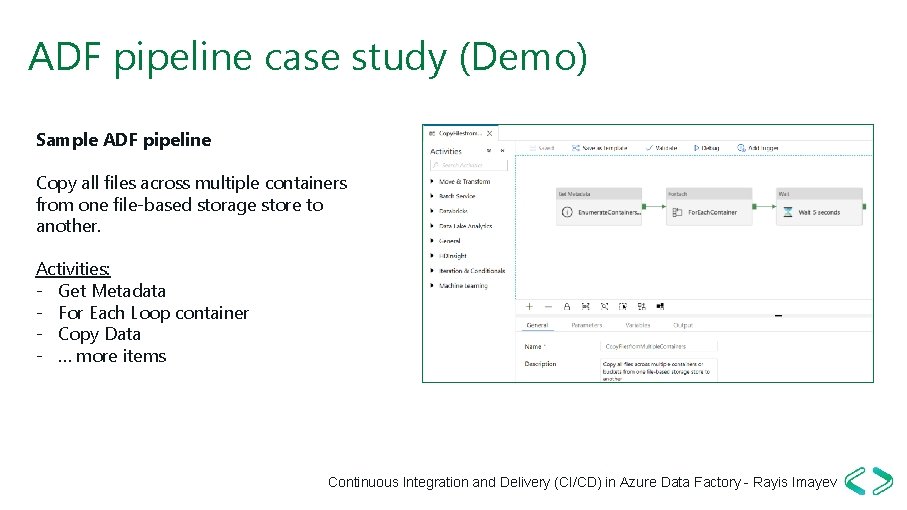Expand the Batch Service category
Screen dimensions: 907x510
click(454, 196)
